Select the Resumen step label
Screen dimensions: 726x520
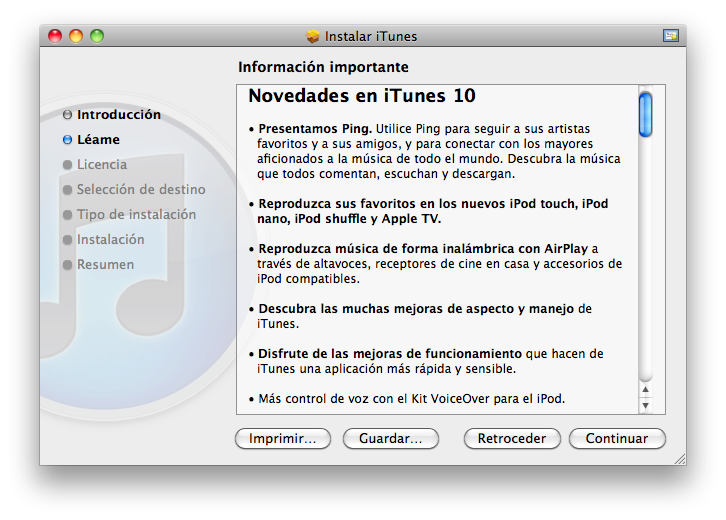tap(106, 264)
